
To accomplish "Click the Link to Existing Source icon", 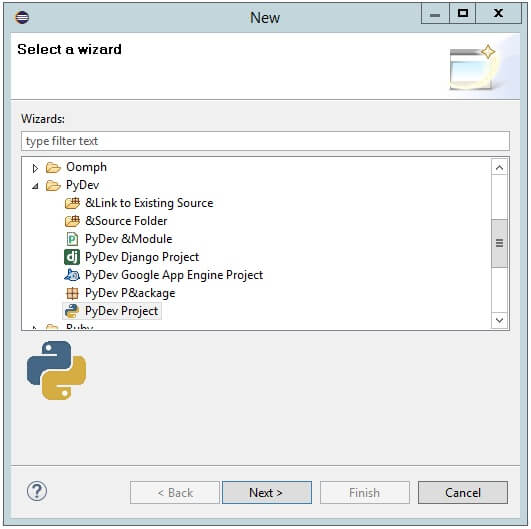I will pyautogui.click(x=72, y=203).
